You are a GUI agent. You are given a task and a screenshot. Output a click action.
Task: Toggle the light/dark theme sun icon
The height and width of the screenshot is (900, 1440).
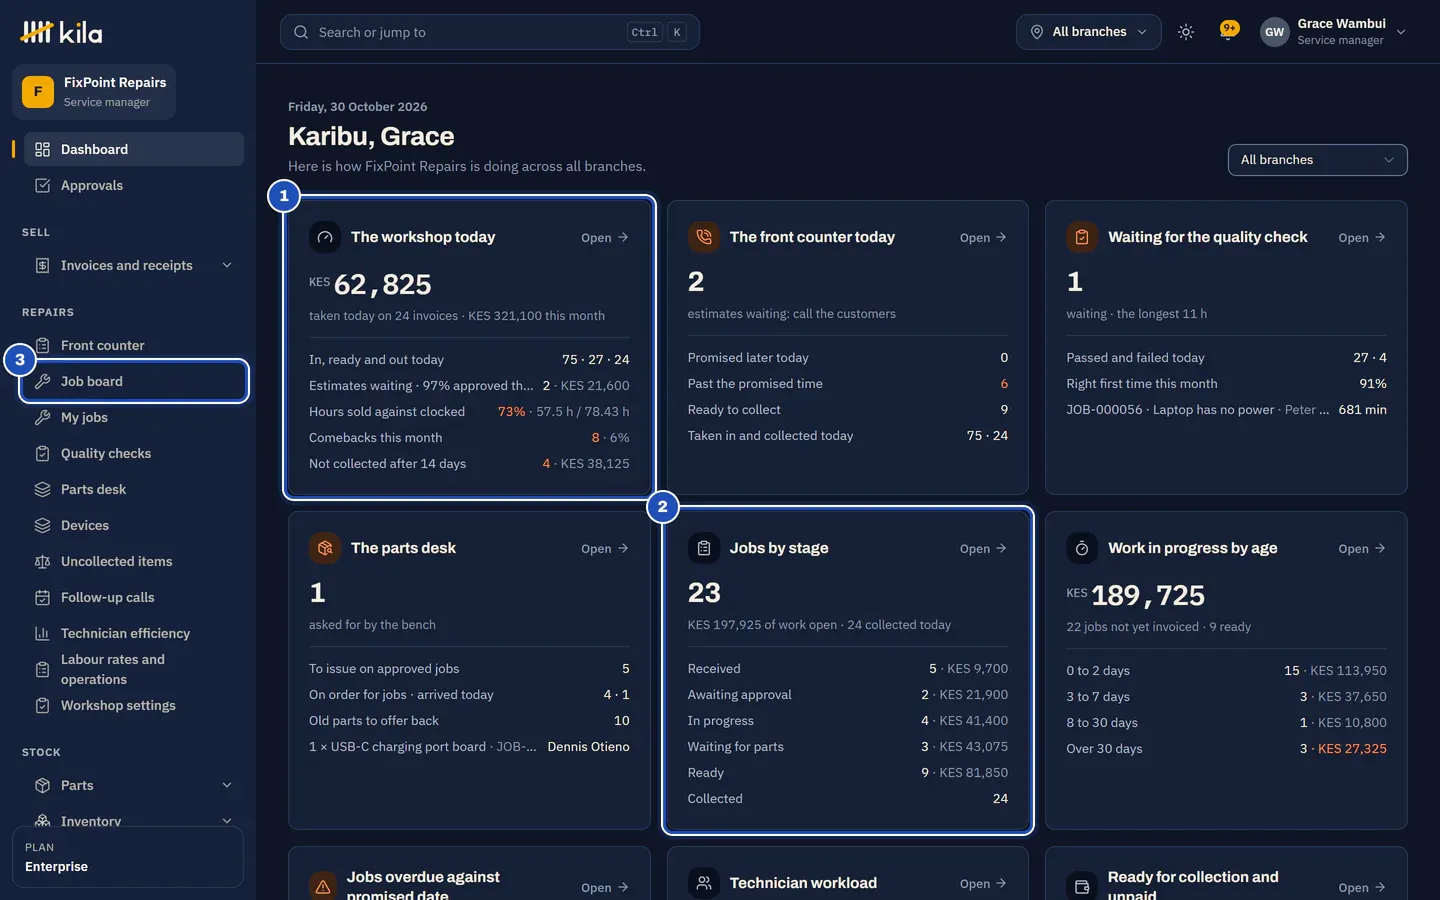tap(1186, 32)
